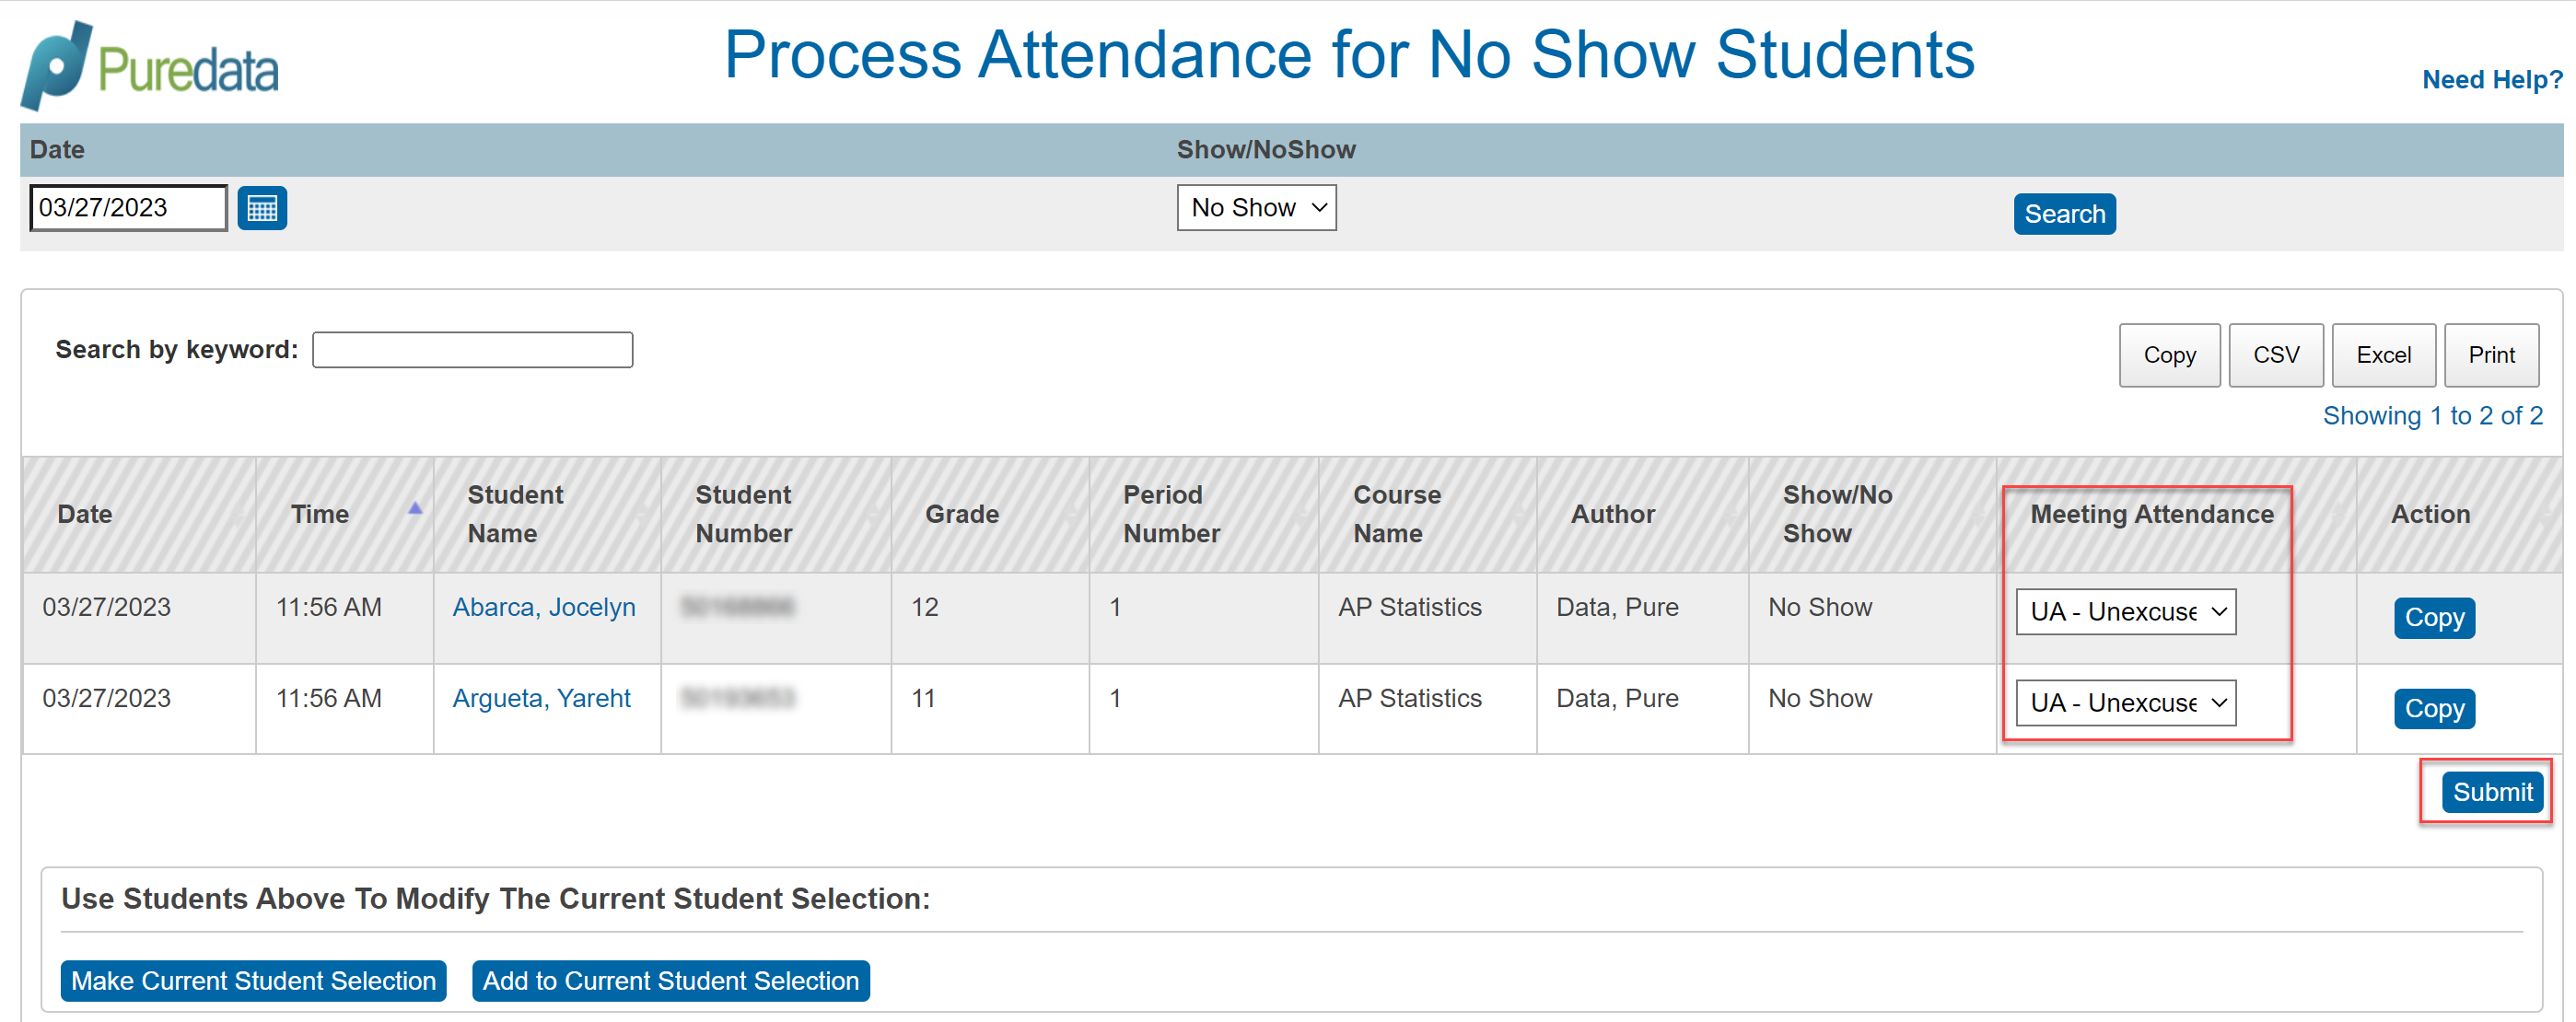Open the calendar date picker icon

[x=261, y=207]
